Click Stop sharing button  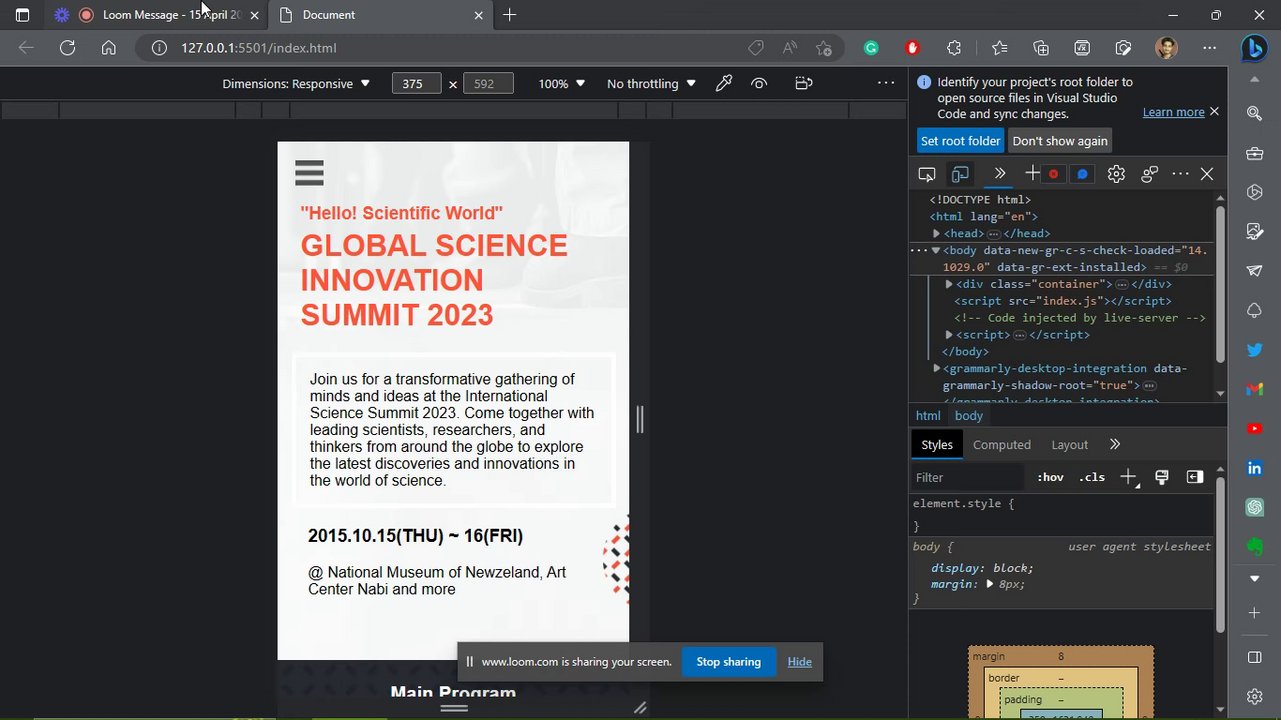pos(728,662)
